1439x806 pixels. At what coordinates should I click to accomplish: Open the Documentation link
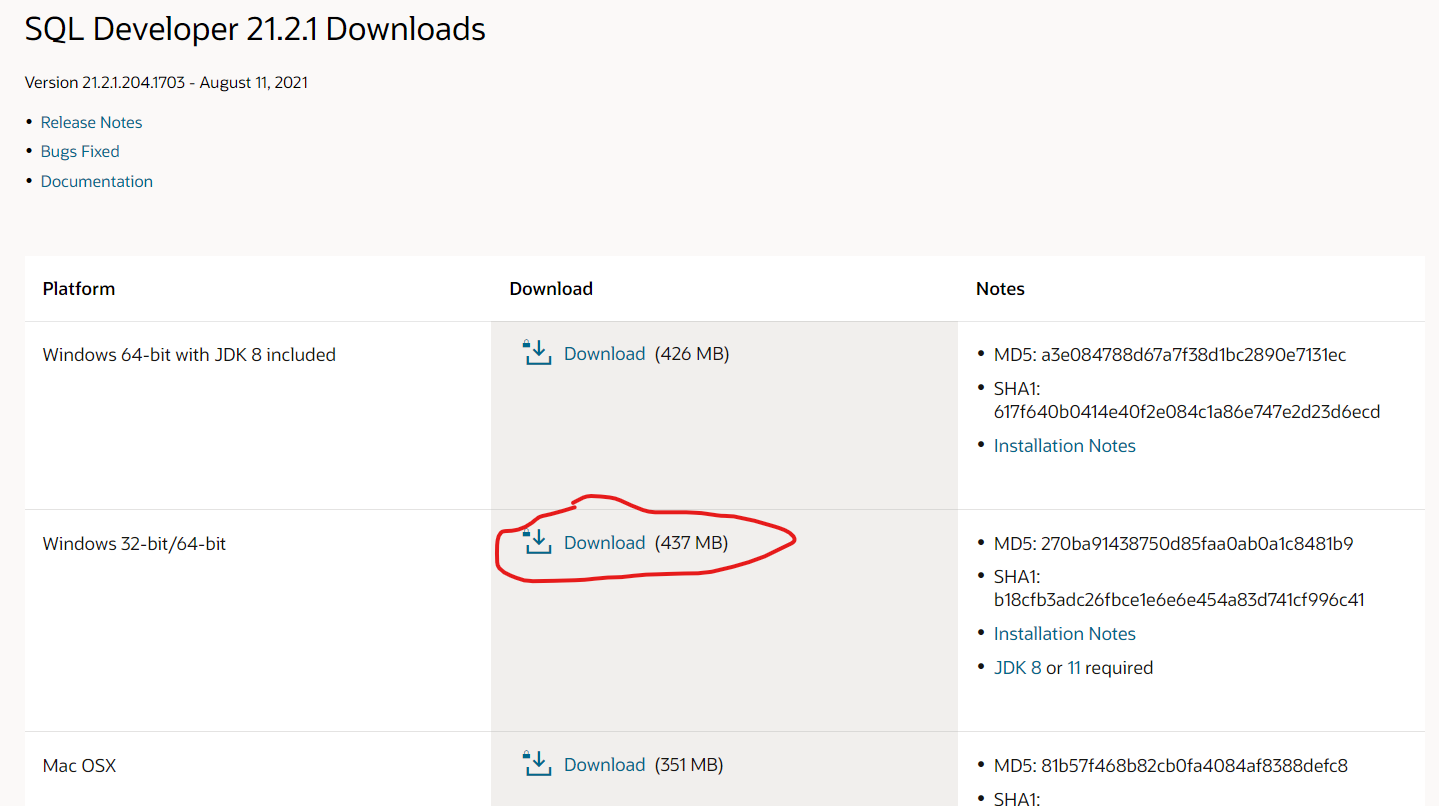97,181
